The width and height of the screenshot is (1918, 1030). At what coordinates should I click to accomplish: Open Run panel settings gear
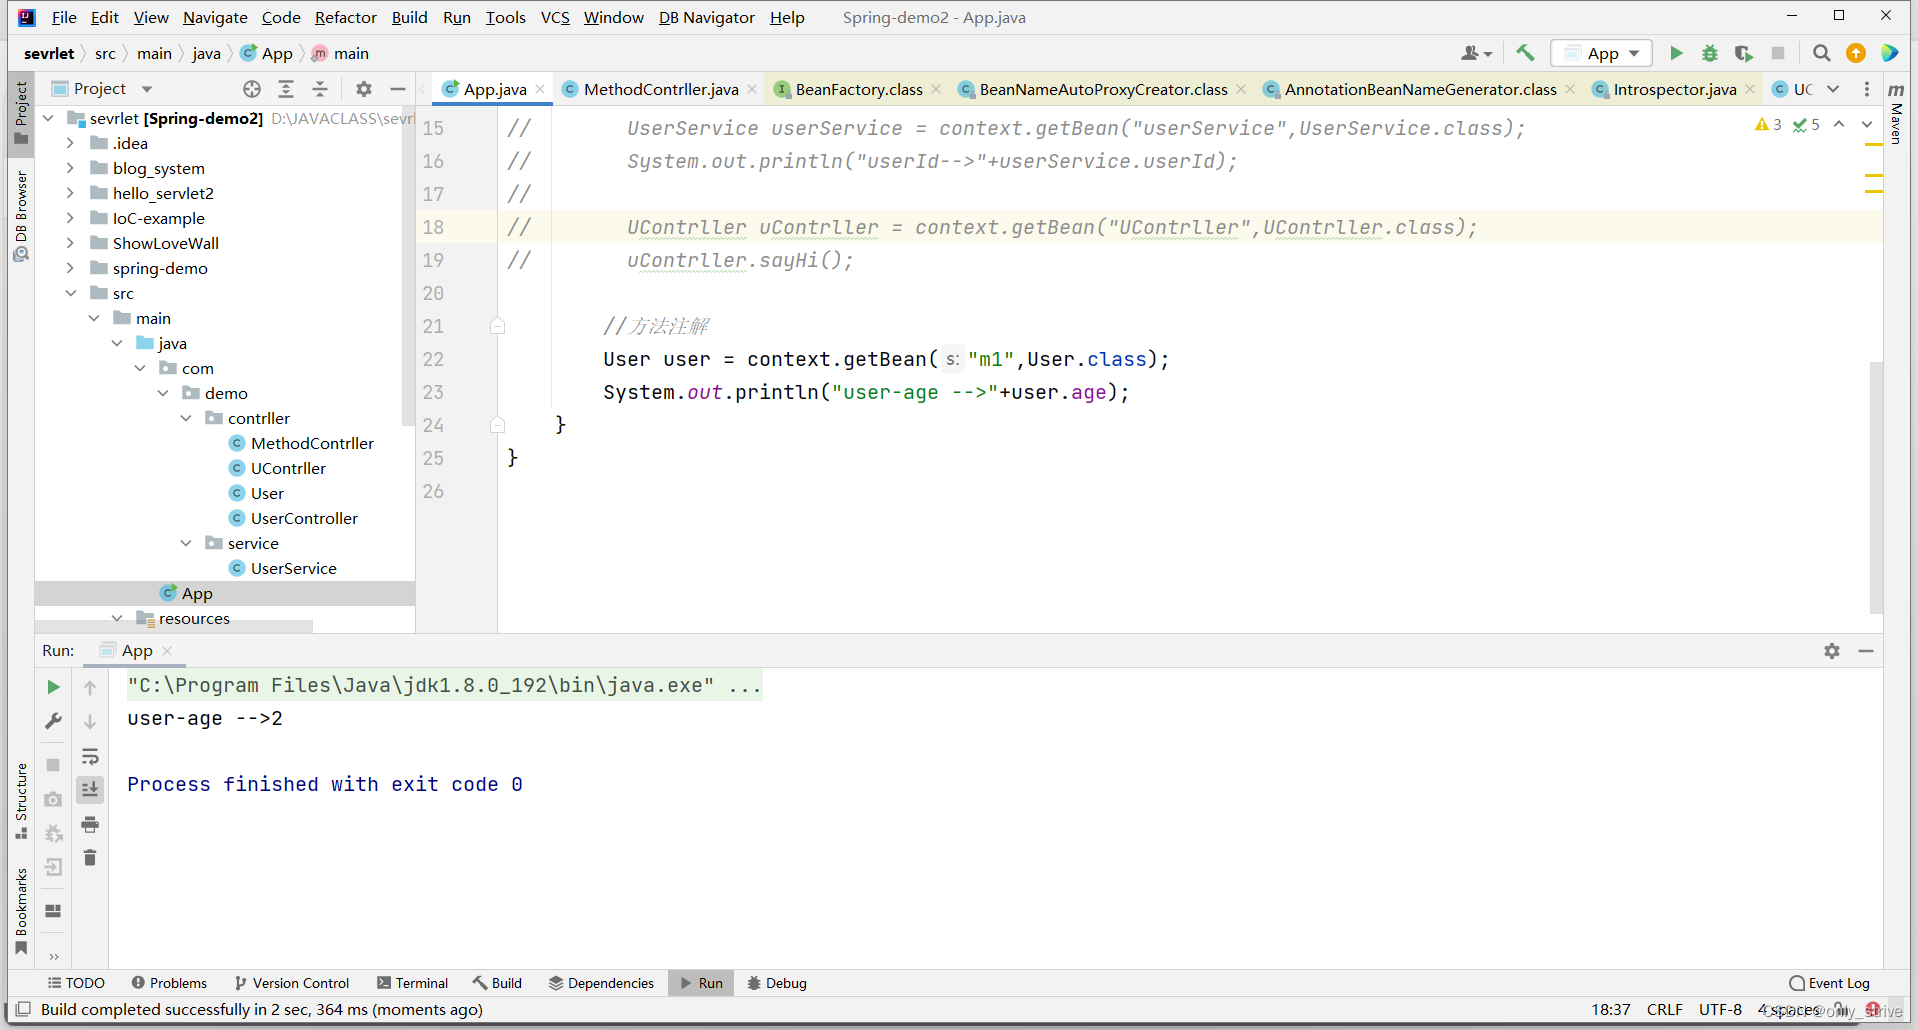pyautogui.click(x=1832, y=651)
